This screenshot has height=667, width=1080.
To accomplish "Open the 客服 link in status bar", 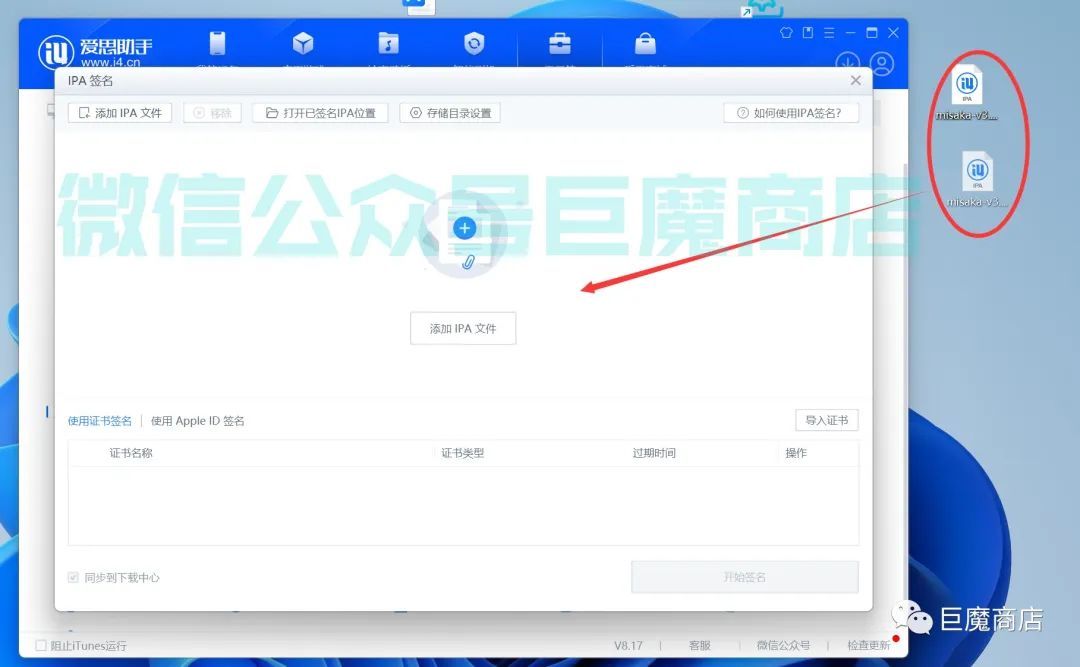I will coord(700,645).
